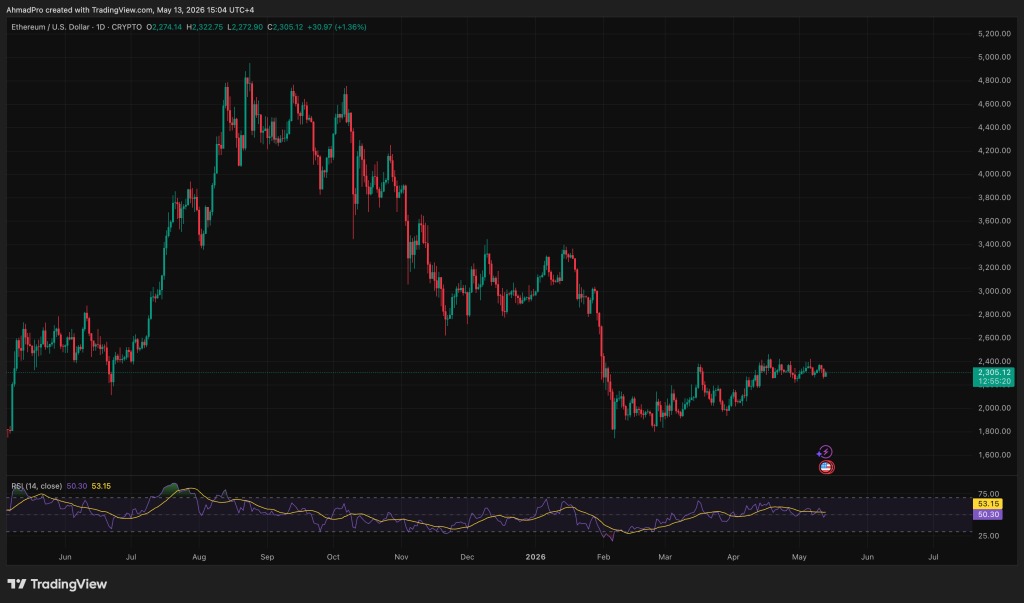The width and height of the screenshot is (1024, 603).
Task: Click the RSI value 50.30 in legend
Action: (x=76, y=486)
